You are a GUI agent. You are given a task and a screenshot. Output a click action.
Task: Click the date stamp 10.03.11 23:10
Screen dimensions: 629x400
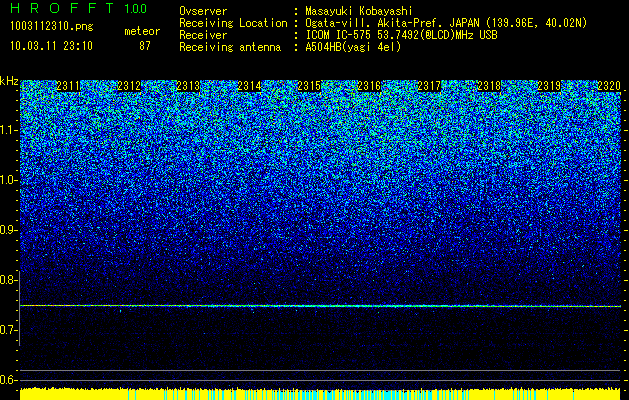pyautogui.click(x=51, y=46)
